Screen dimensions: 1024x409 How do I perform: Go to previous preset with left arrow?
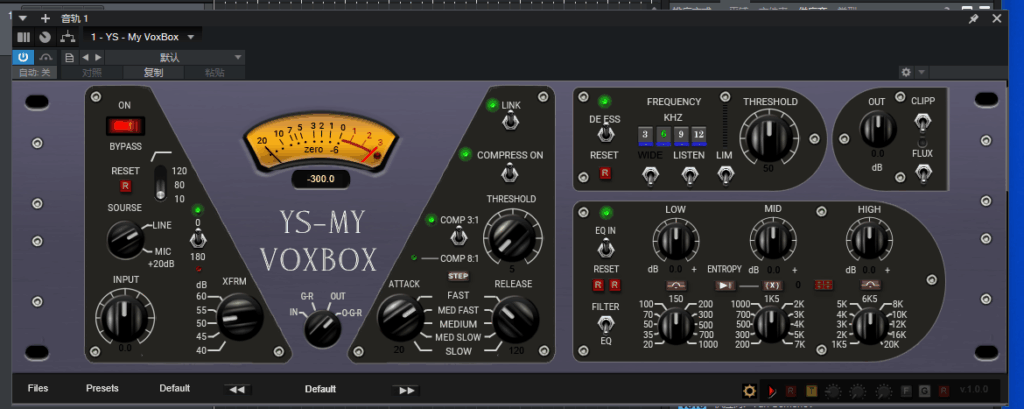pos(85,57)
